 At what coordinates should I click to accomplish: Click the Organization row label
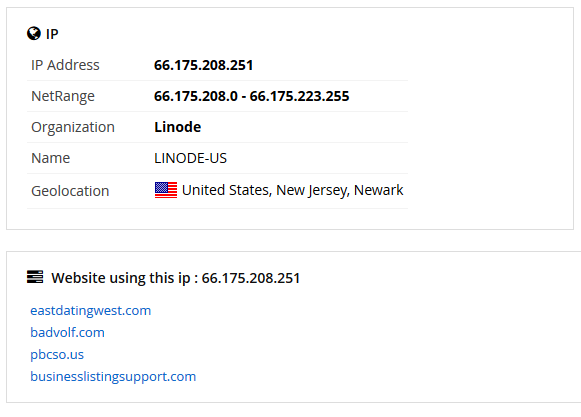point(73,128)
